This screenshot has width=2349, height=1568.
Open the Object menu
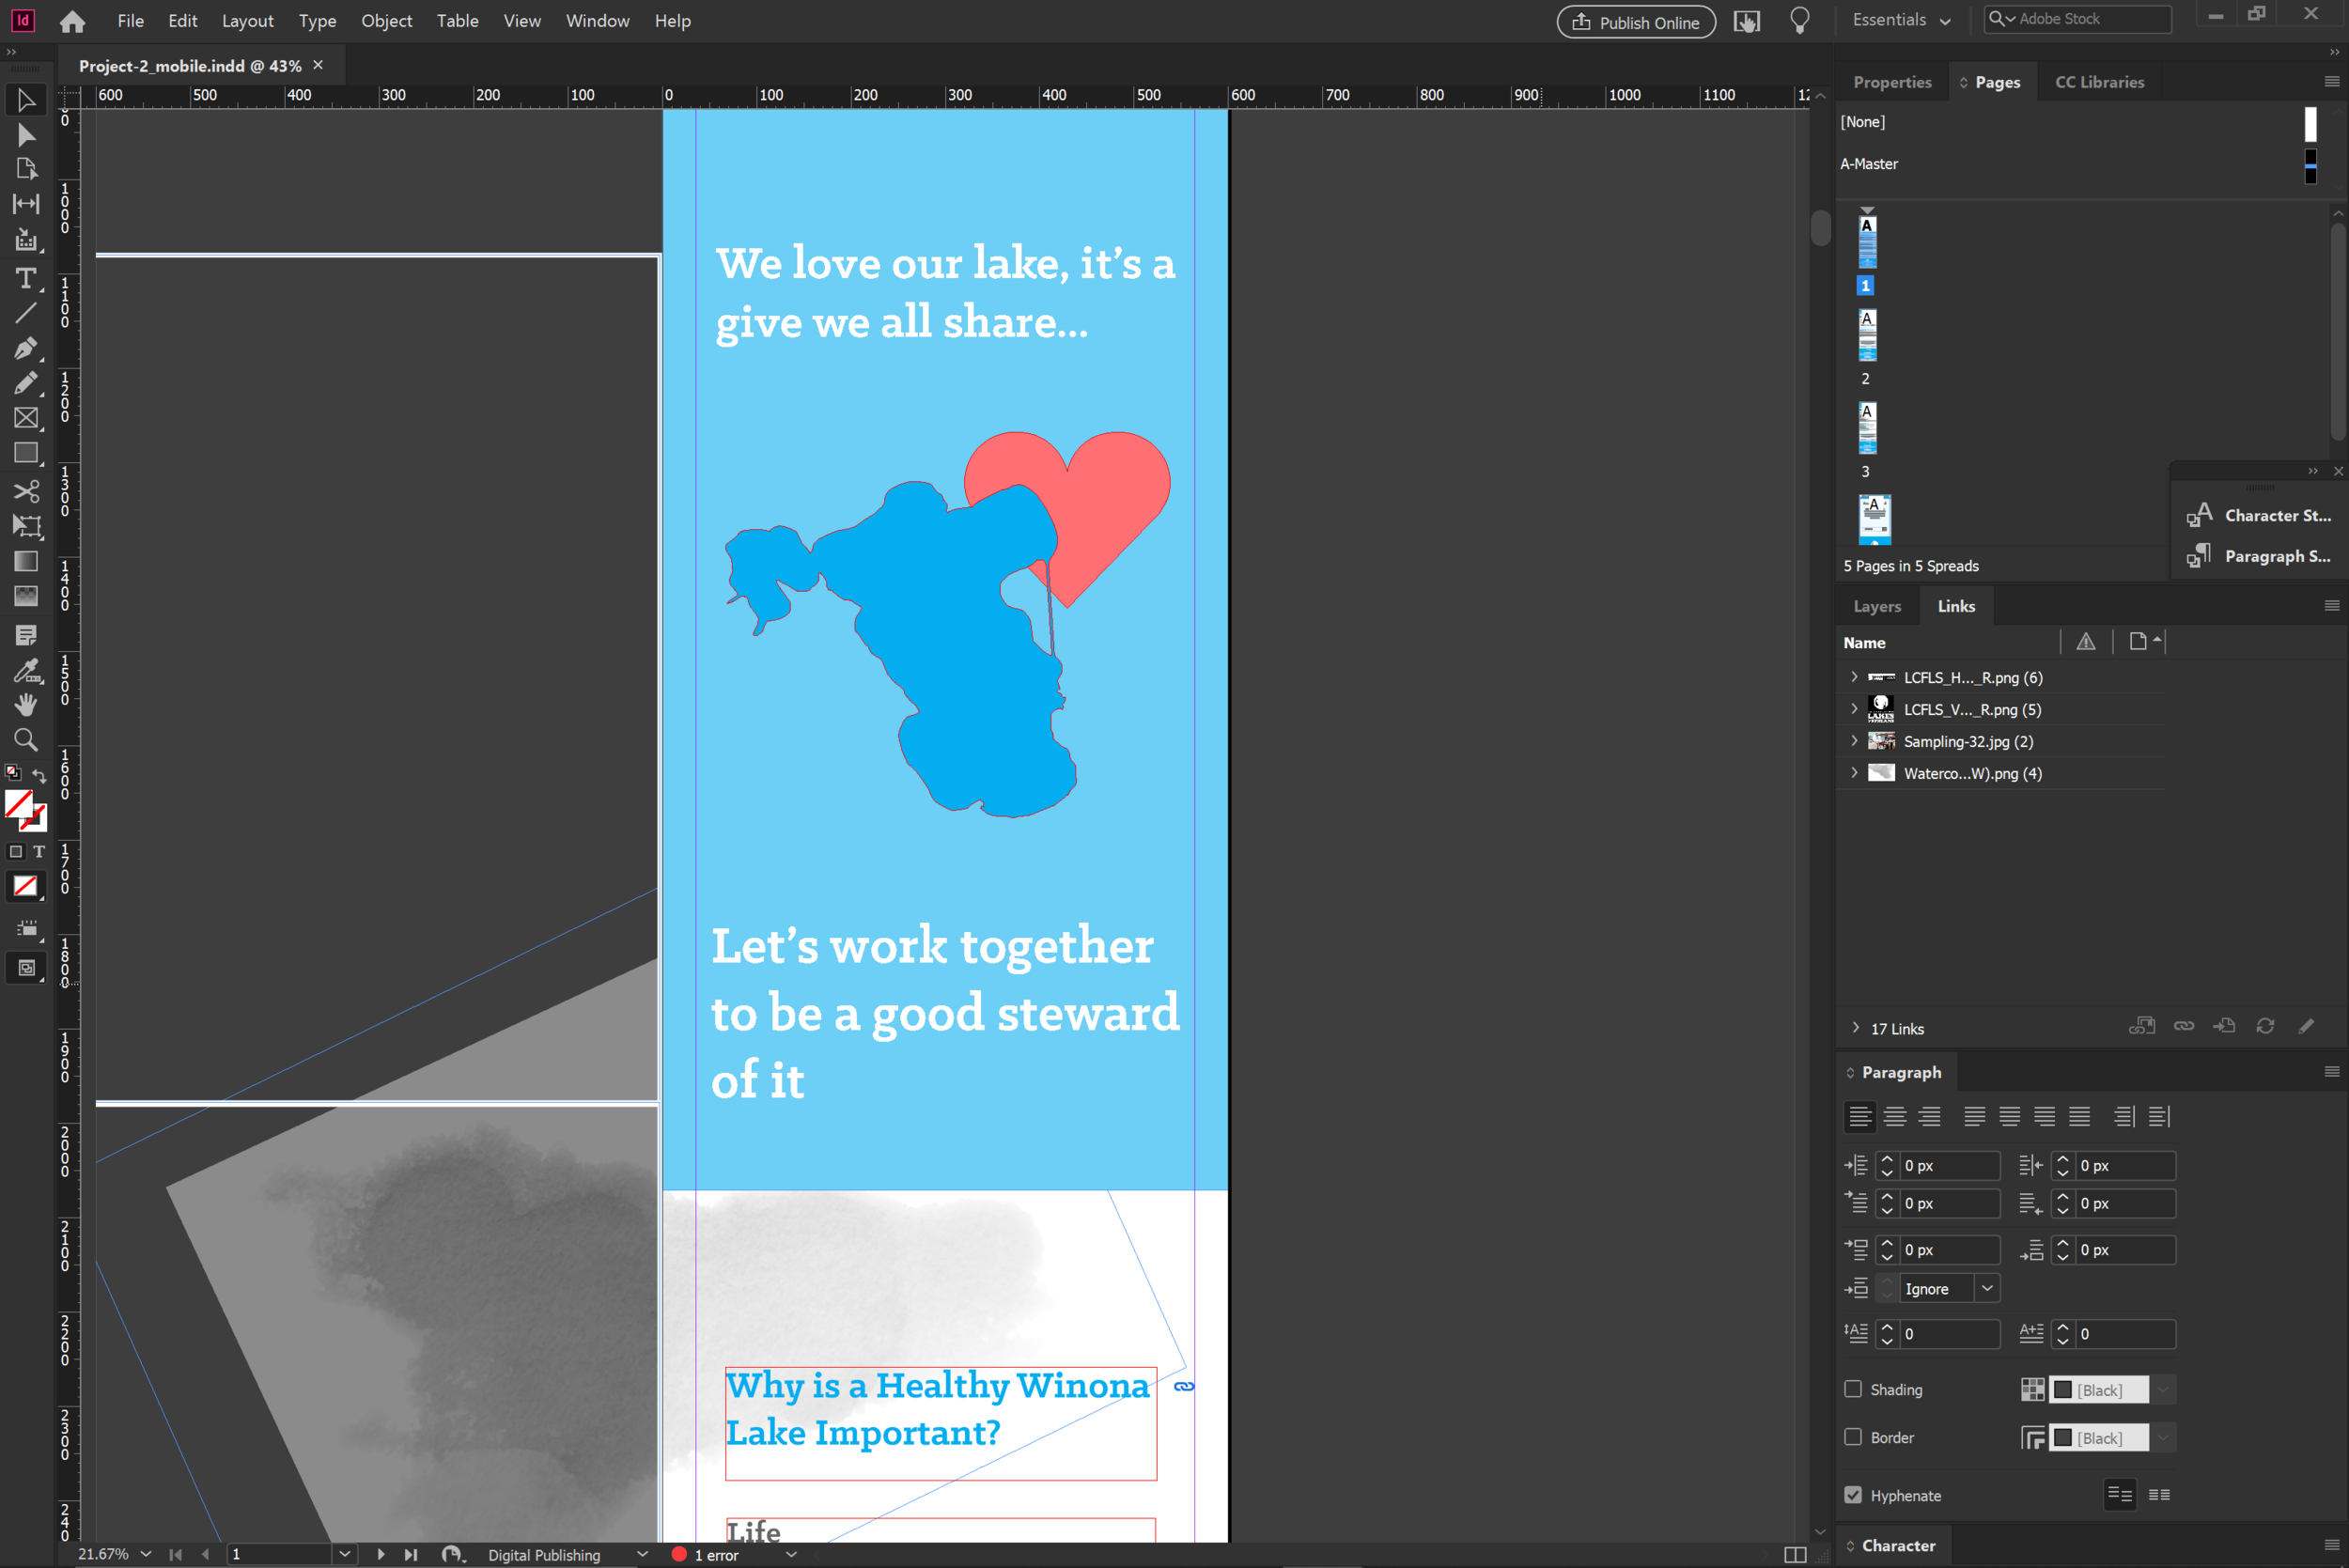point(386,21)
